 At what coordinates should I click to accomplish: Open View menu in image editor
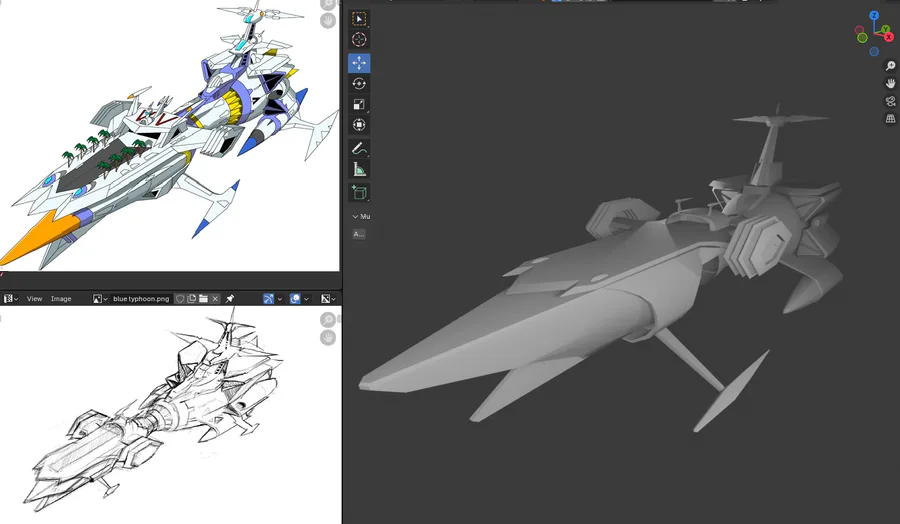34,298
